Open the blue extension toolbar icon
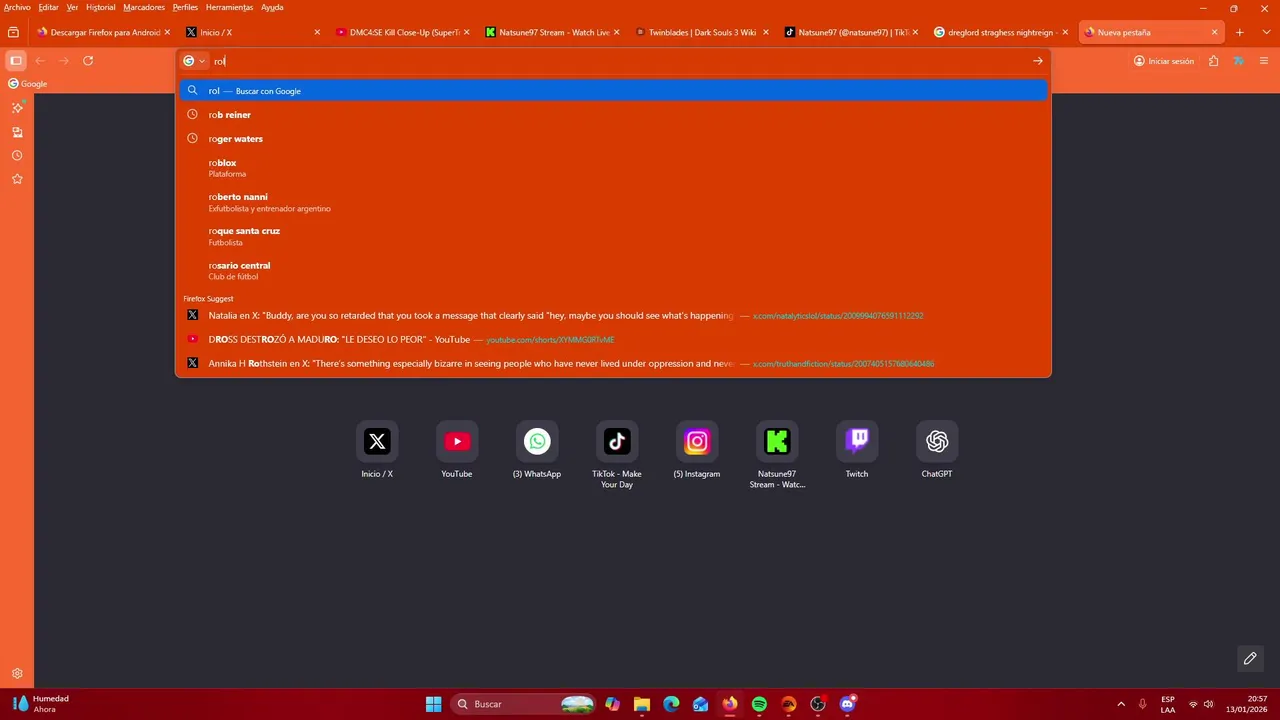Viewport: 1280px width, 720px height. point(1238,61)
